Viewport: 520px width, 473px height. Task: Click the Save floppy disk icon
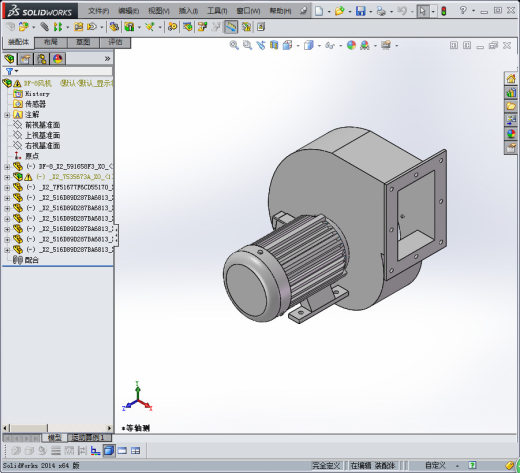(x=360, y=11)
